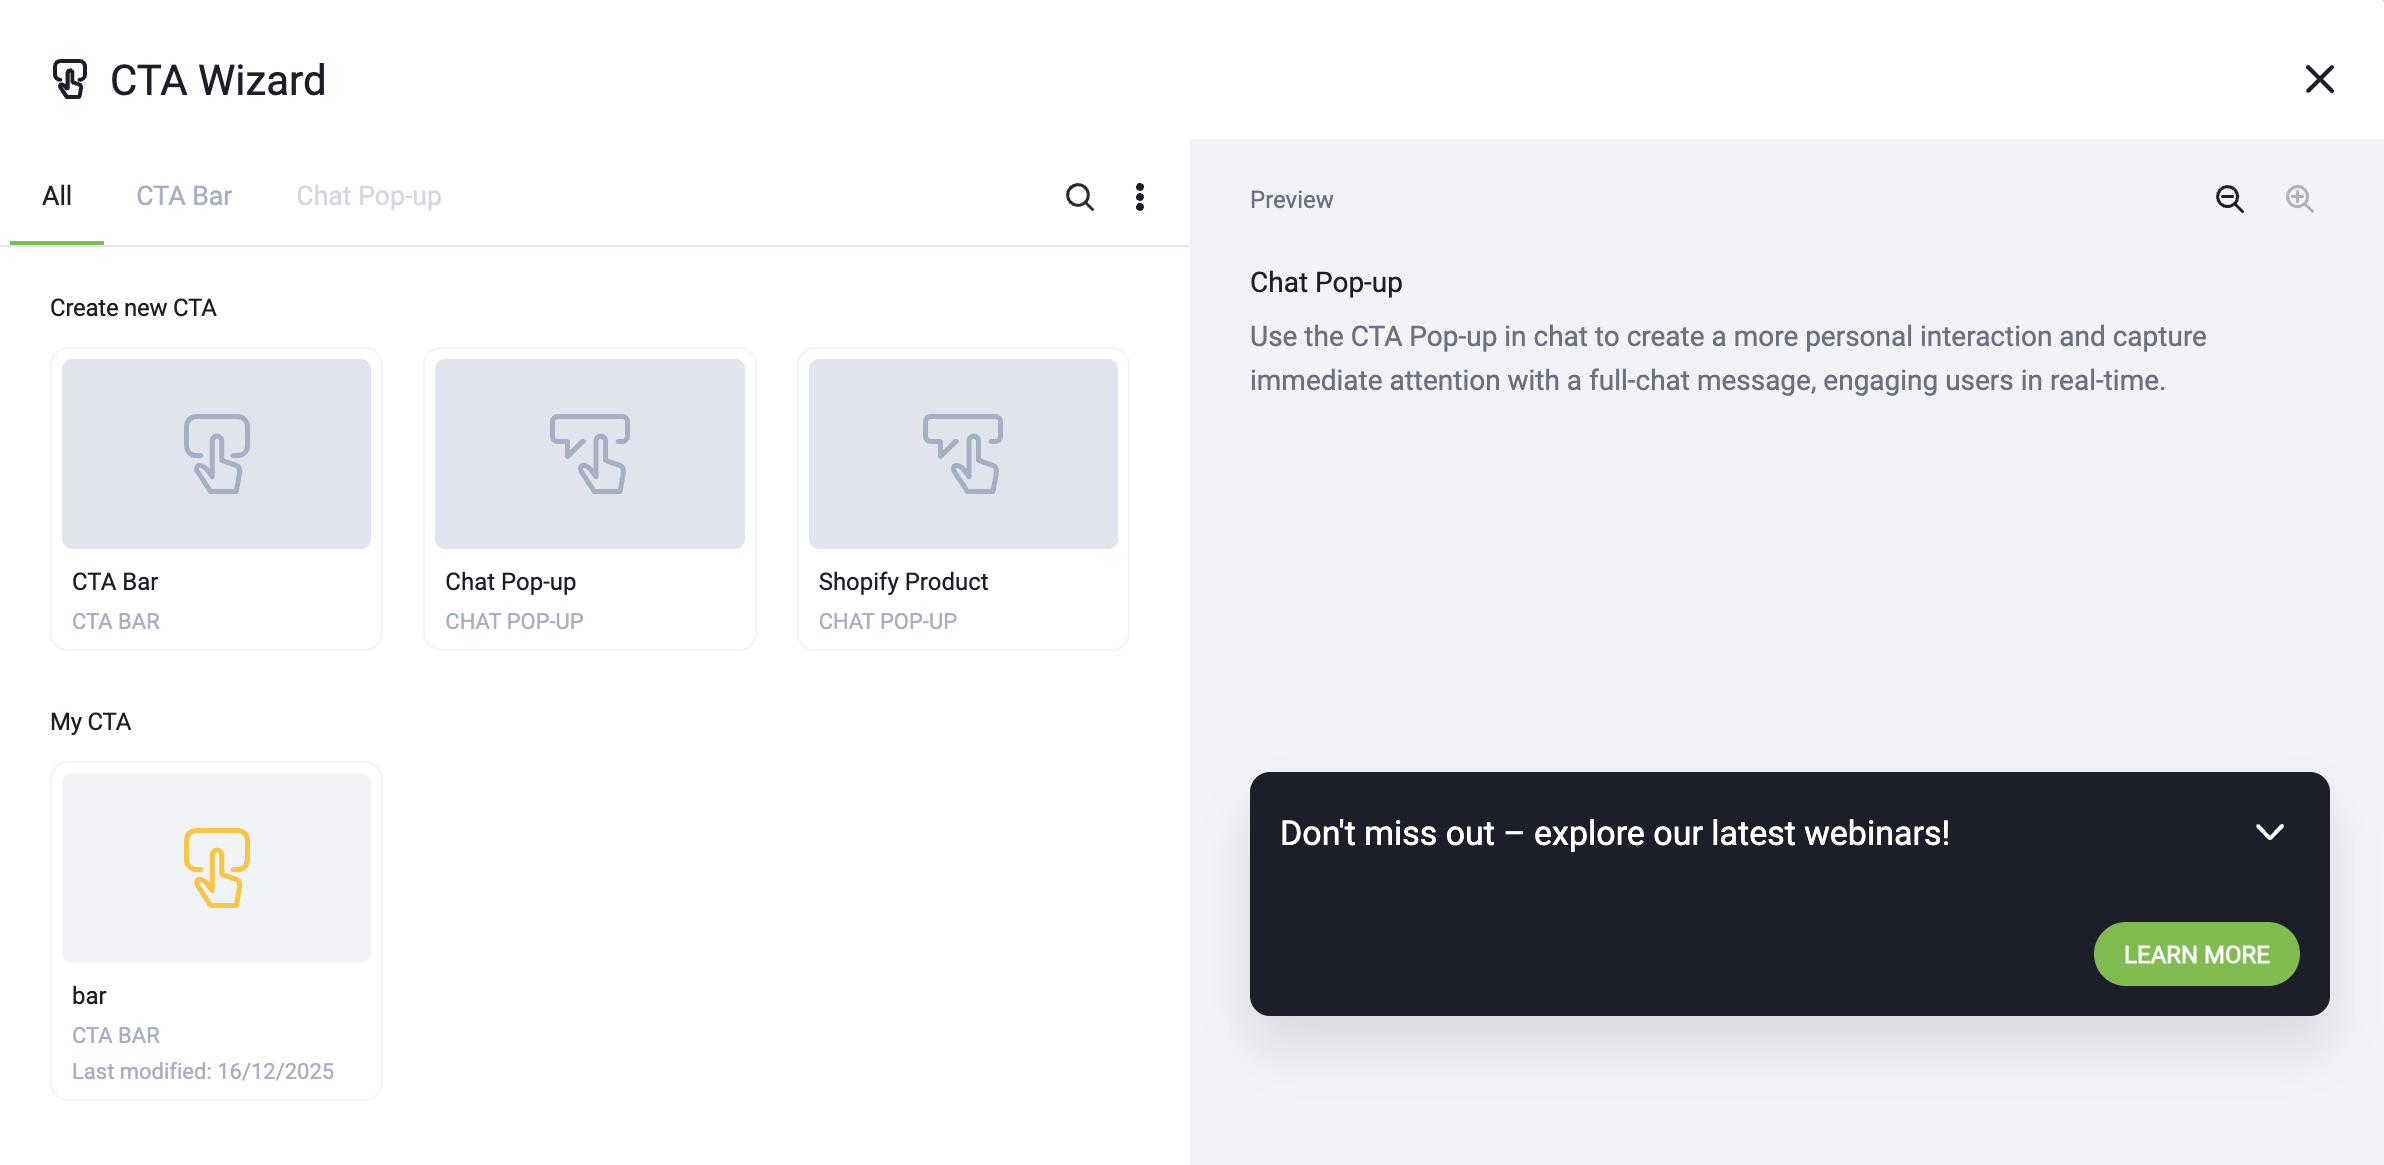Zoom out the preview

tap(2229, 199)
